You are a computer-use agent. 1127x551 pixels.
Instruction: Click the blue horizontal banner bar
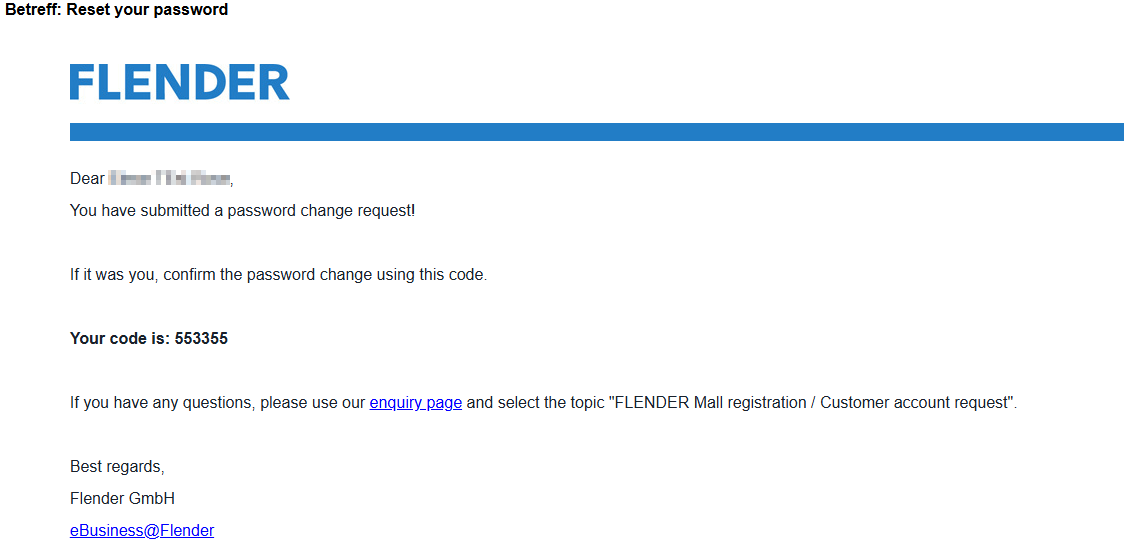tap(596, 132)
